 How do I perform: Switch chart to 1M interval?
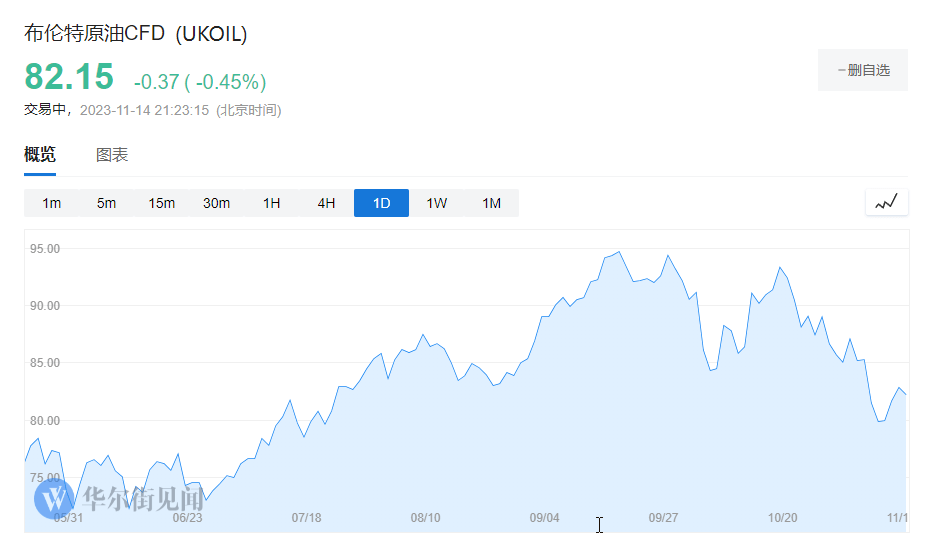point(491,203)
